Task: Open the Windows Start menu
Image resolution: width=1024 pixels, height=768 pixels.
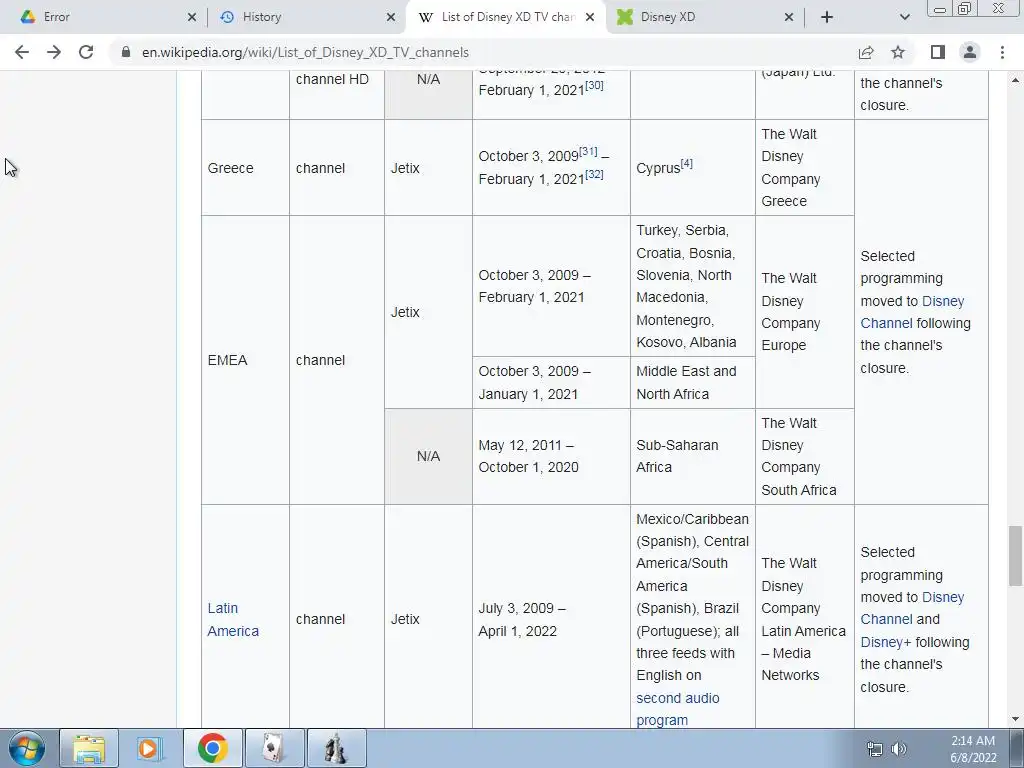Action: (27, 748)
